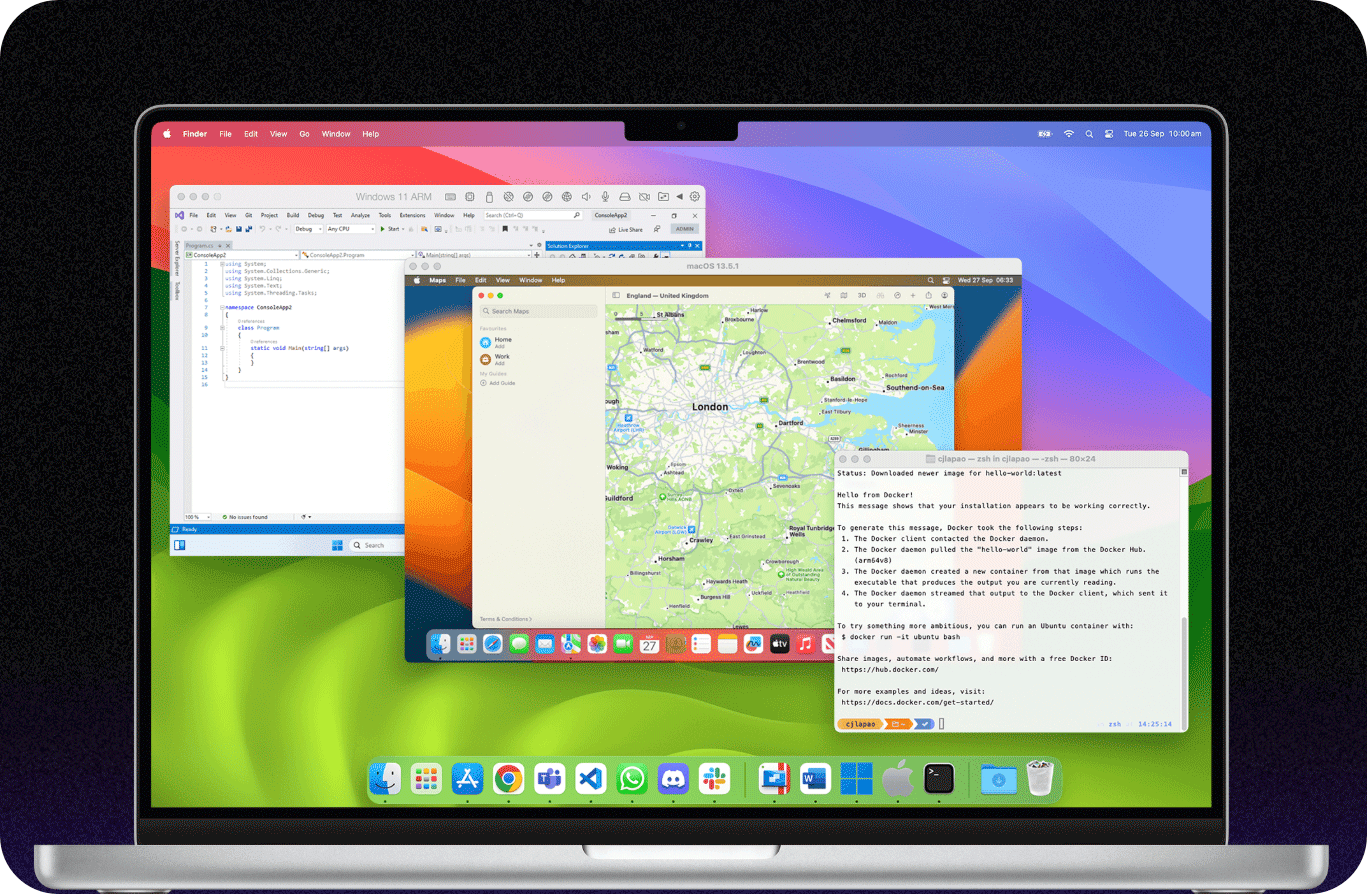This screenshot has width=1367, height=894.
Task: Open the Windows 11 VM Dock icon
Action: tap(856, 778)
